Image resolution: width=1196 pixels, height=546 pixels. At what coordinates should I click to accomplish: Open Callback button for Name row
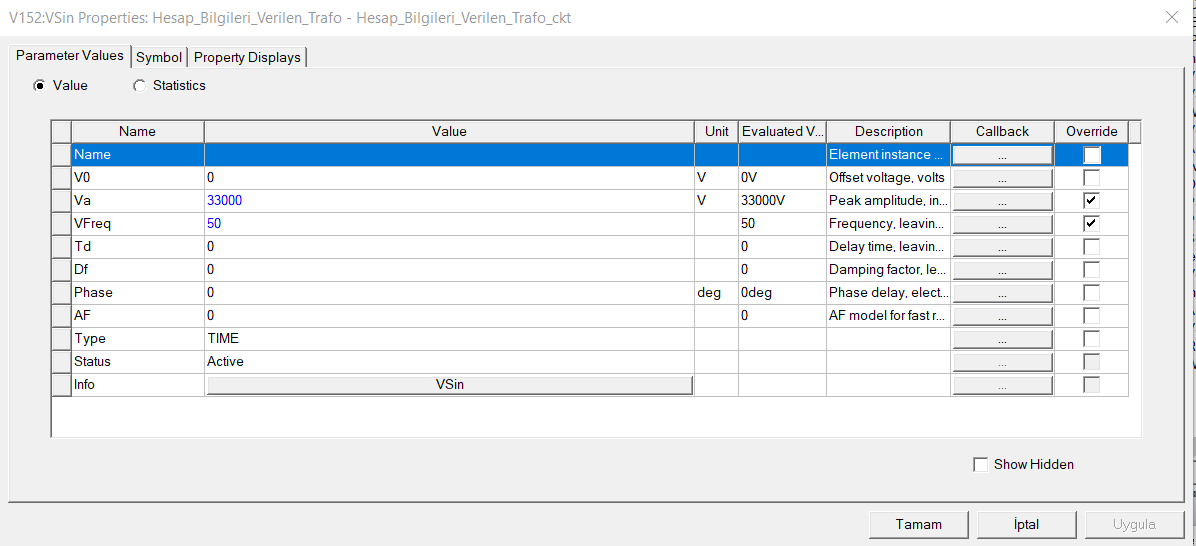[x=1002, y=155]
